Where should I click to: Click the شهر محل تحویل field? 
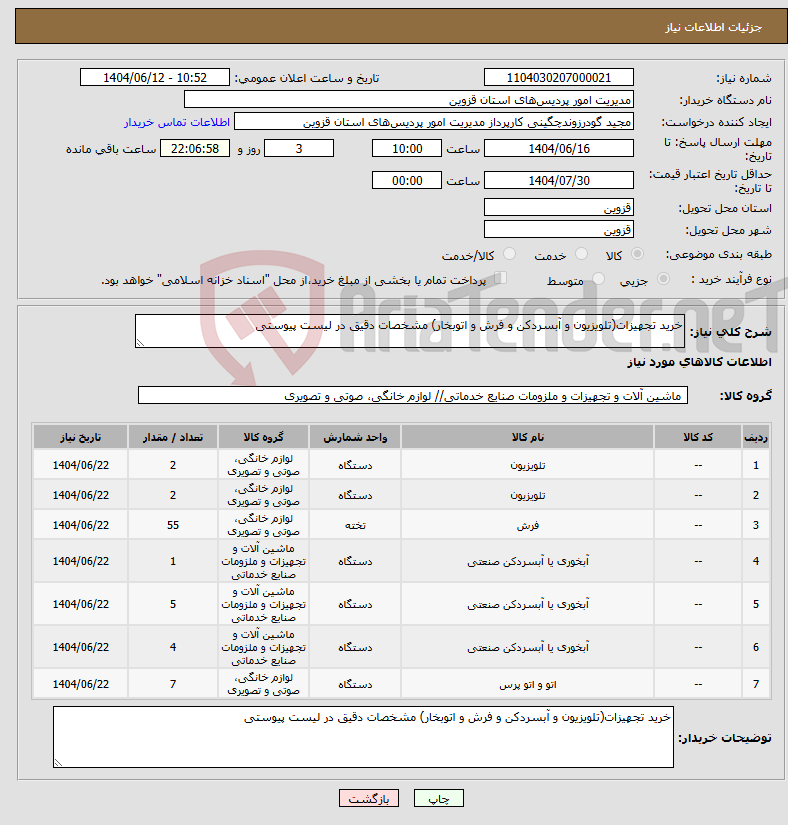tap(559, 229)
